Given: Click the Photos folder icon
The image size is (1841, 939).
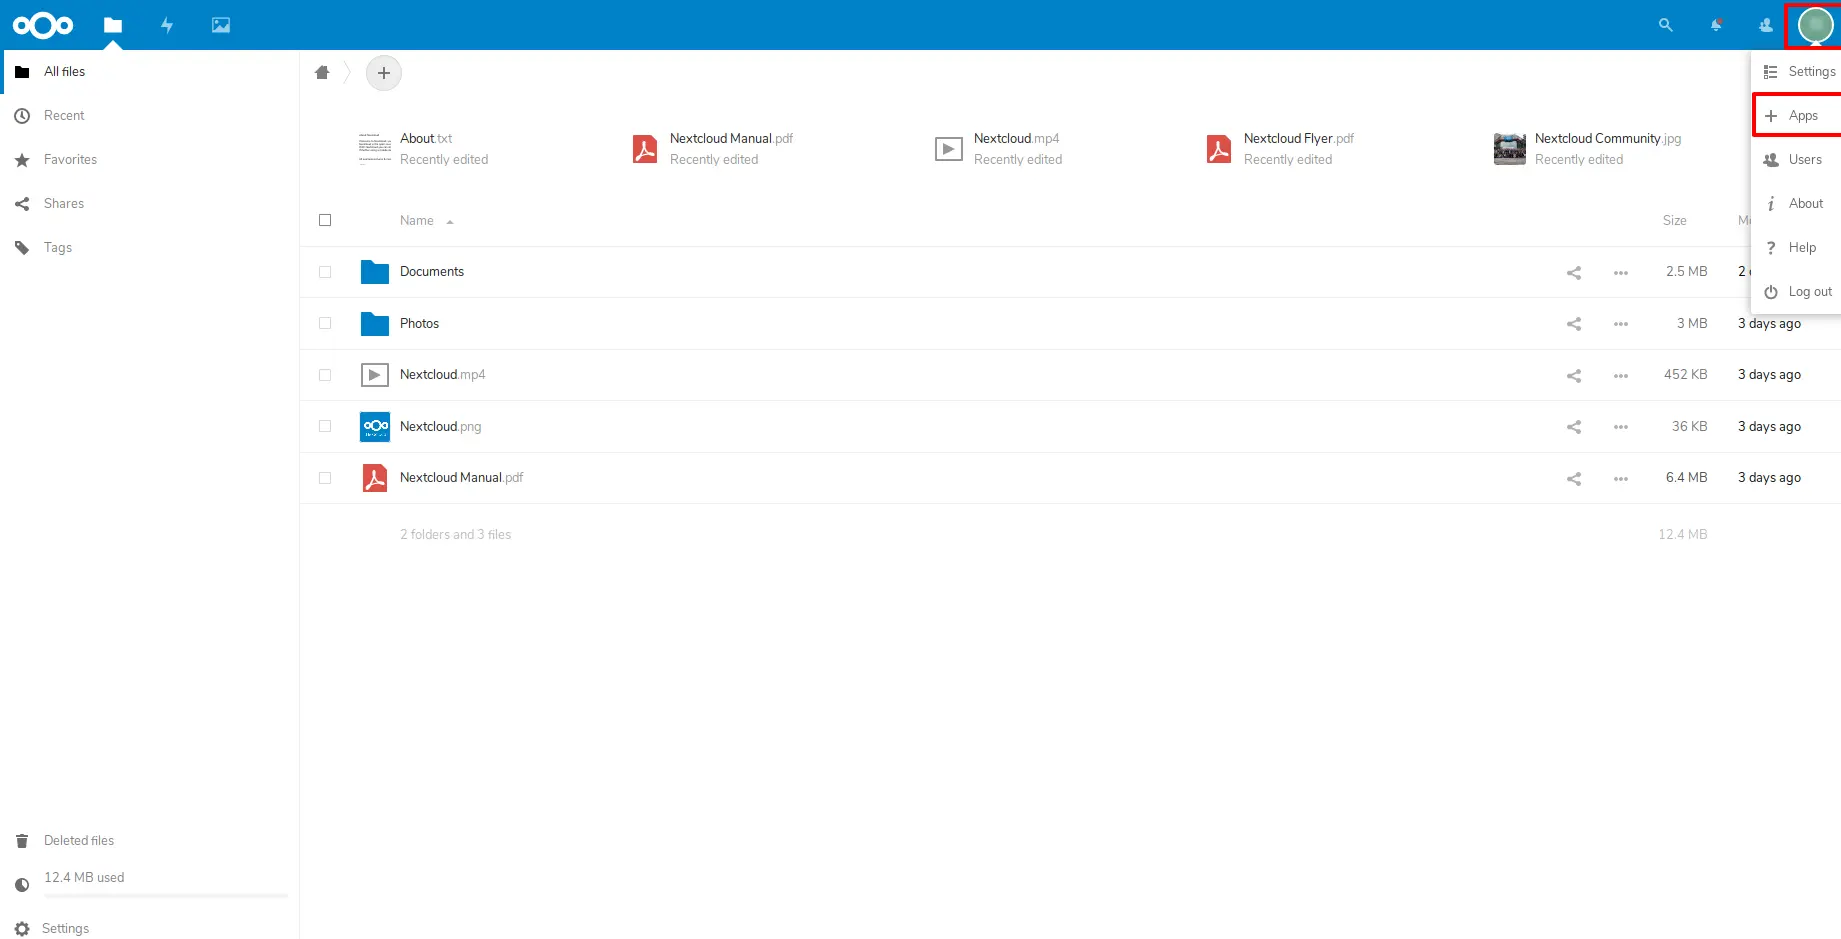Looking at the screenshot, I should [375, 324].
